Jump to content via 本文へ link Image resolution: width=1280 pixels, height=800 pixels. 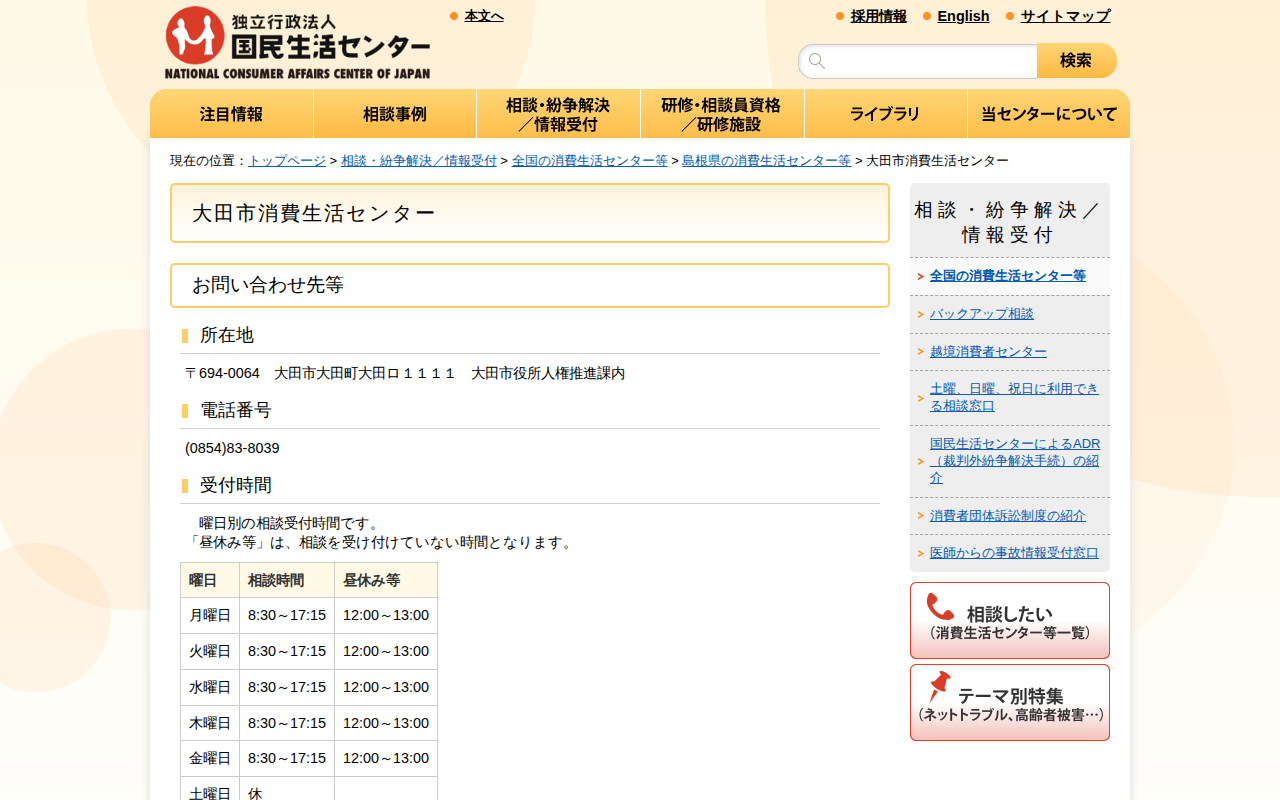(x=484, y=16)
